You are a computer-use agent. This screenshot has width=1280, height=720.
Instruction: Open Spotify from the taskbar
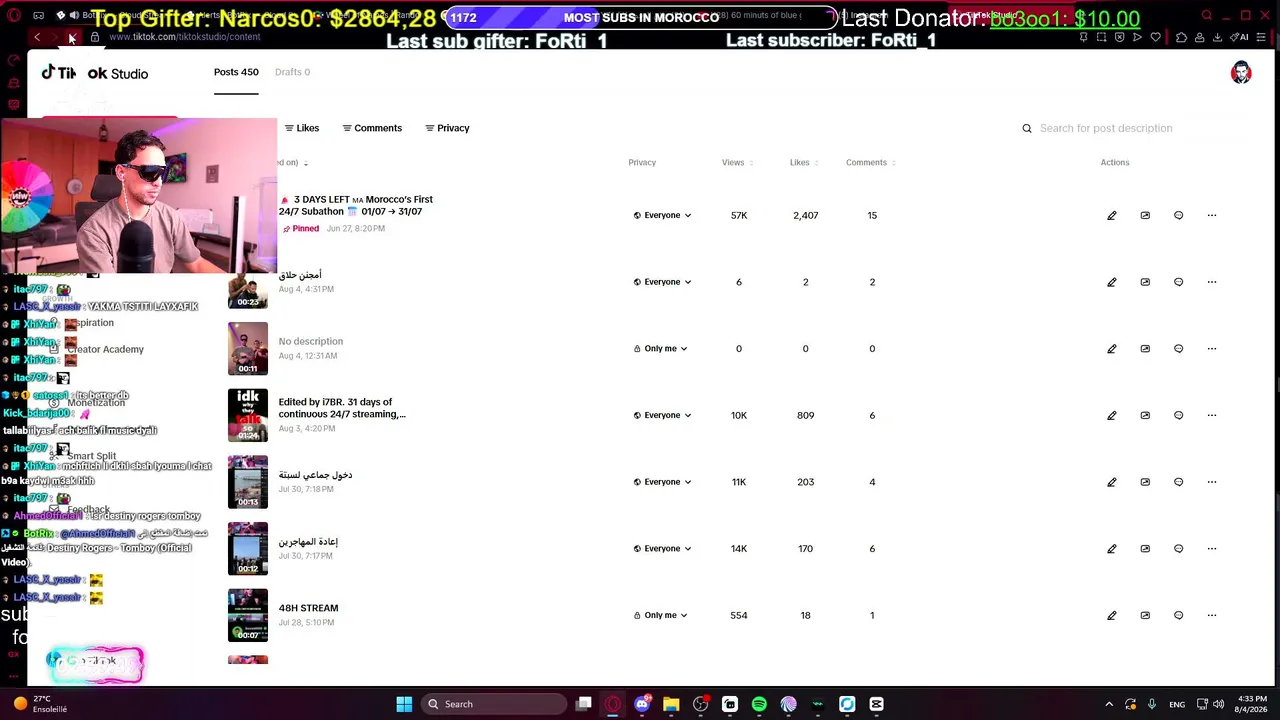click(759, 704)
